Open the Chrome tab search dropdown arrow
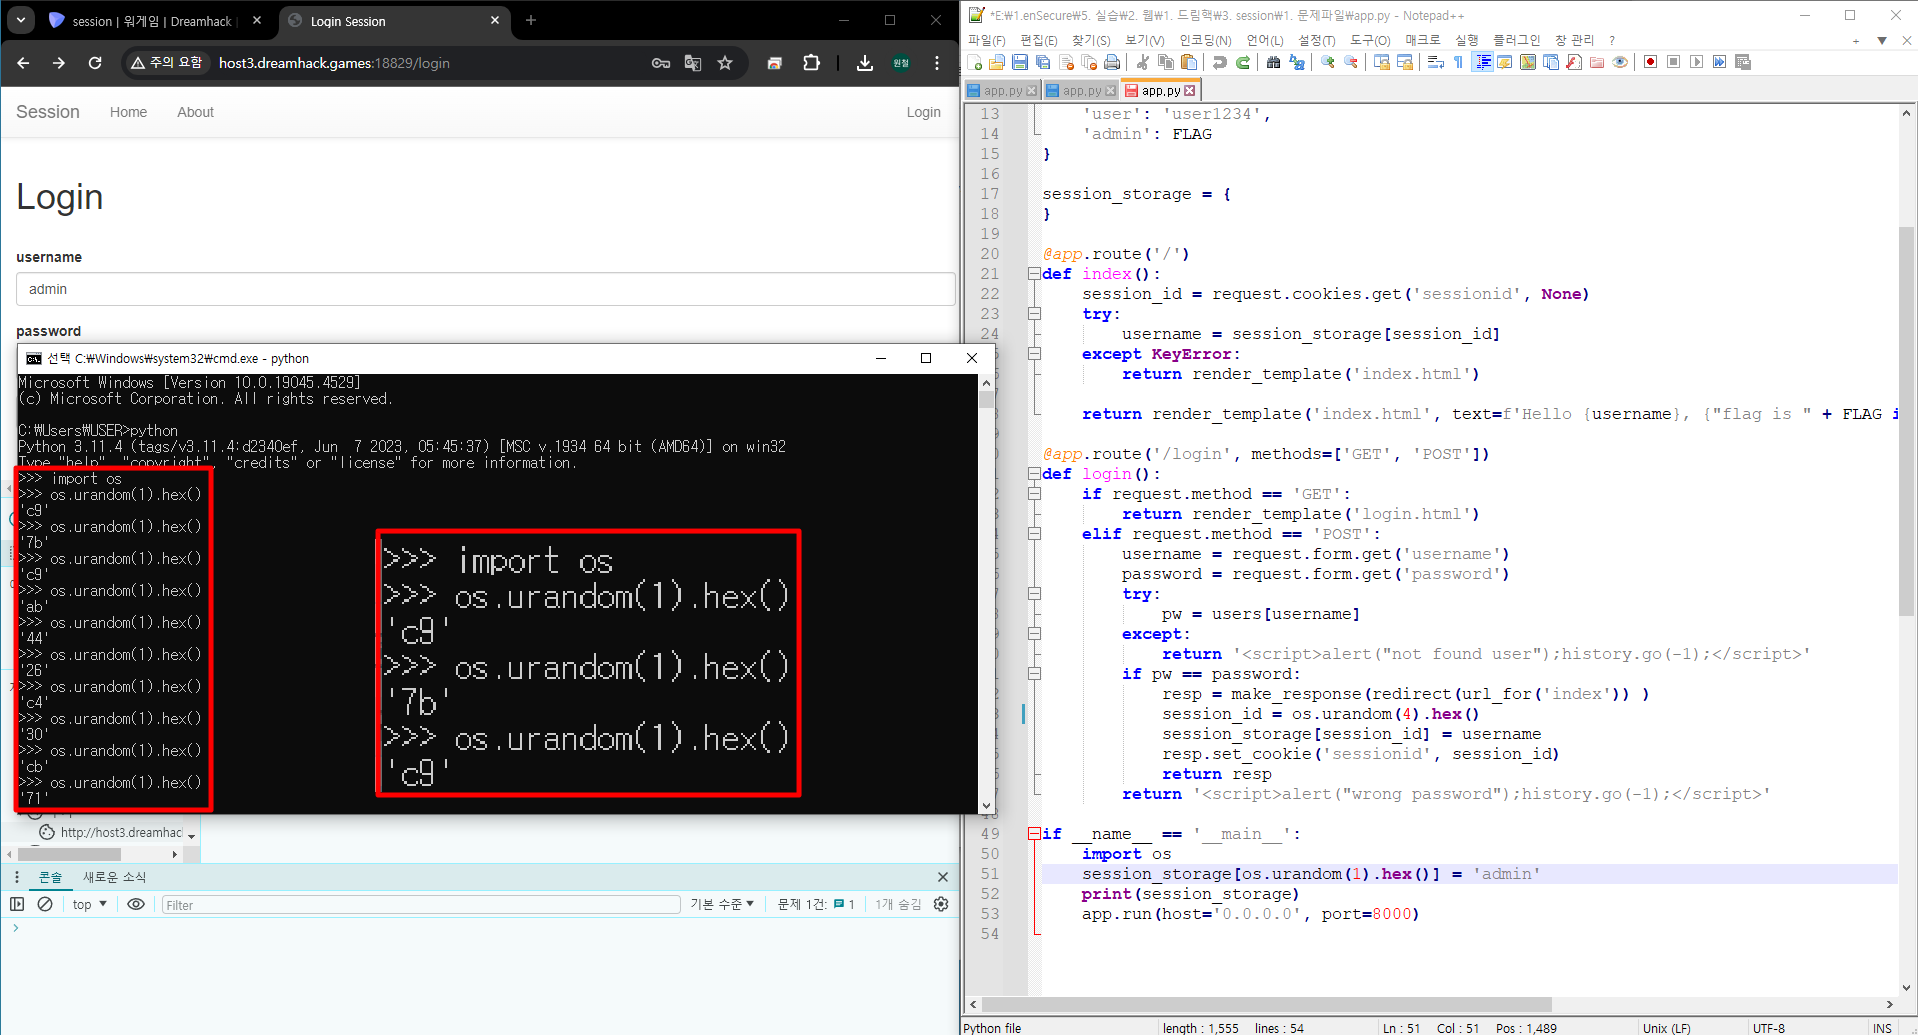Screen dimensions: 1918x1035 (x=21, y=20)
